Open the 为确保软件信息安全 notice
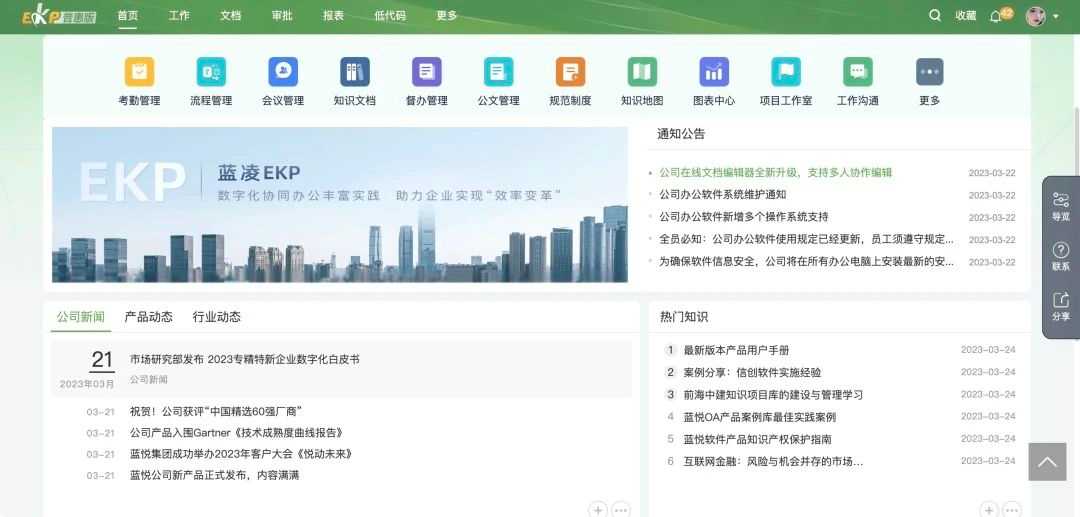Image resolution: width=1080 pixels, height=517 pixels. [x=807, y=262]
